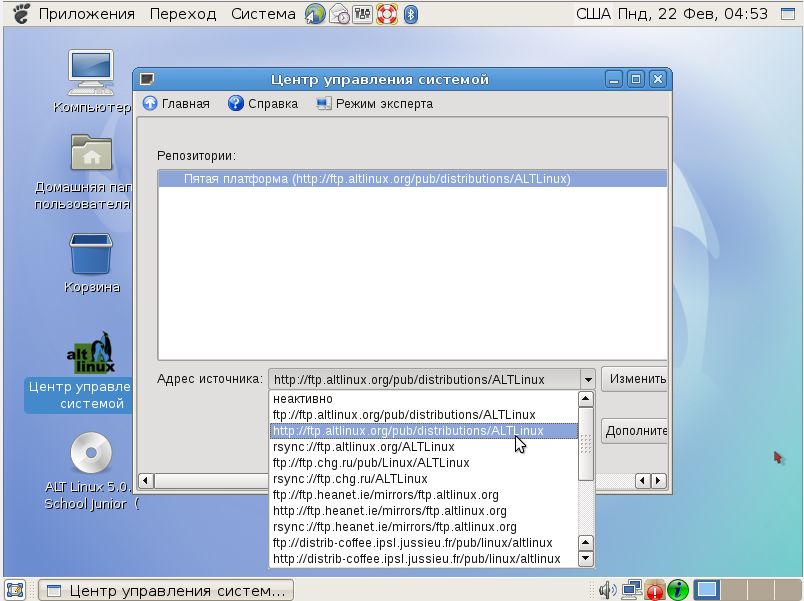Click the Главная up-arrow icon in toolbar
Image resolution: width=804 pixels, height=601 pixels.
150,103
